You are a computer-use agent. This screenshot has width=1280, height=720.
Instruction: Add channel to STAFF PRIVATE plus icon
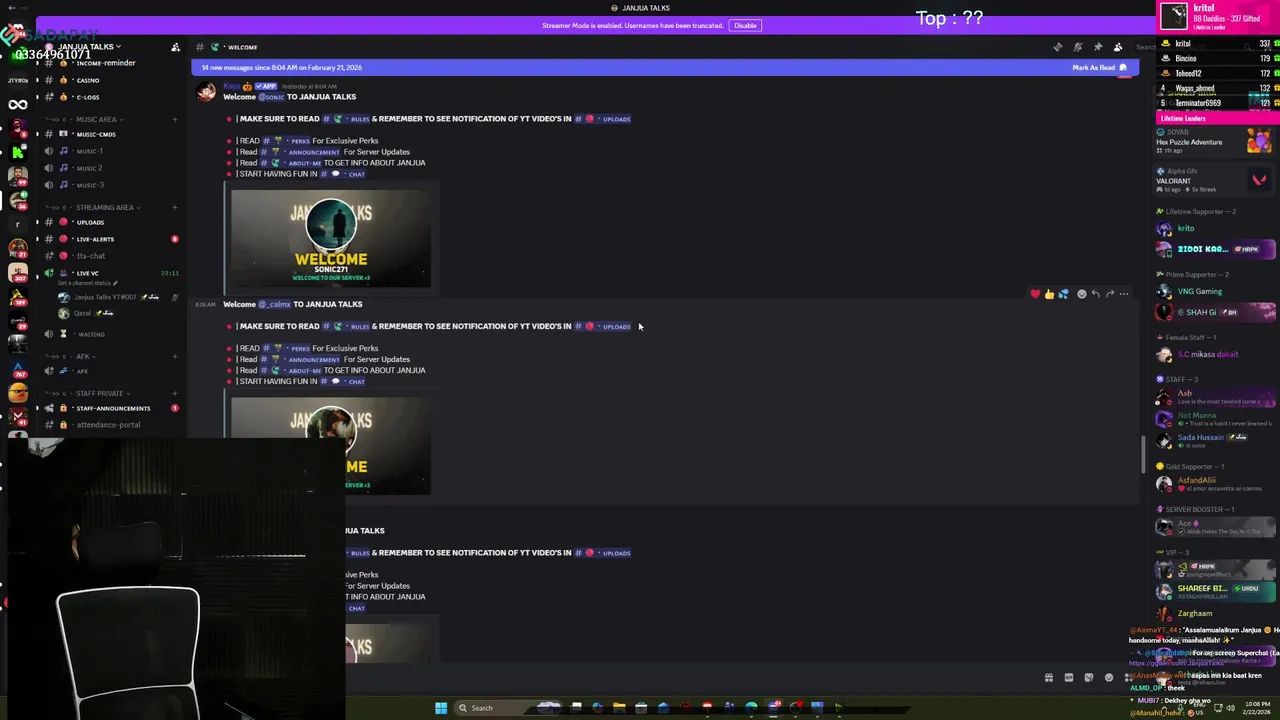tap(175, 393)
